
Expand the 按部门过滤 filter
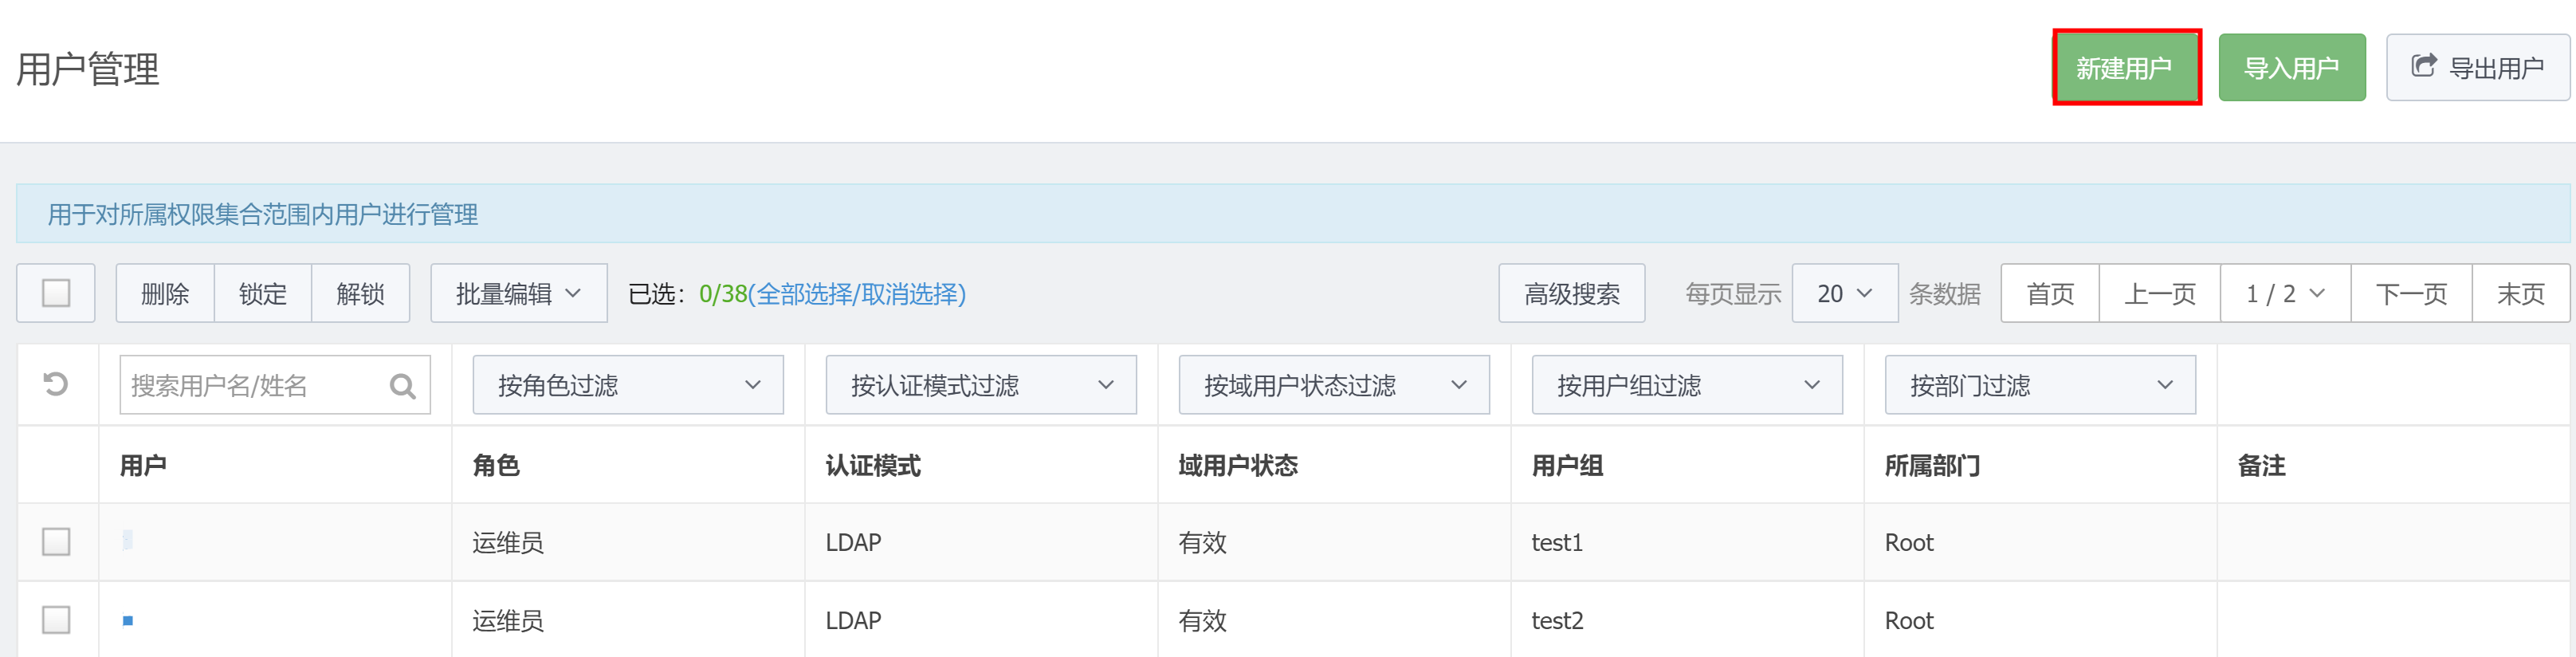2040,385
